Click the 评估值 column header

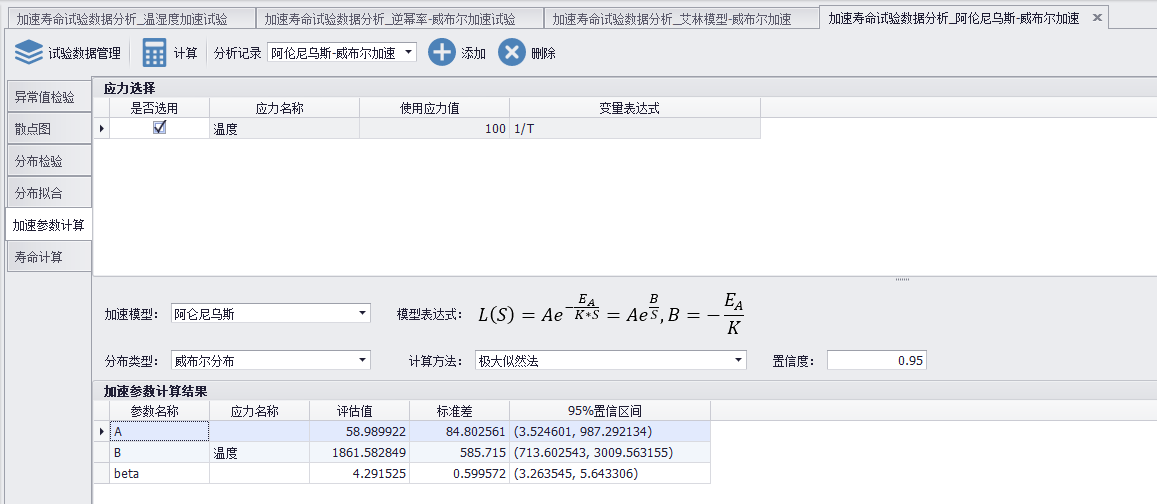pos(359,411)
